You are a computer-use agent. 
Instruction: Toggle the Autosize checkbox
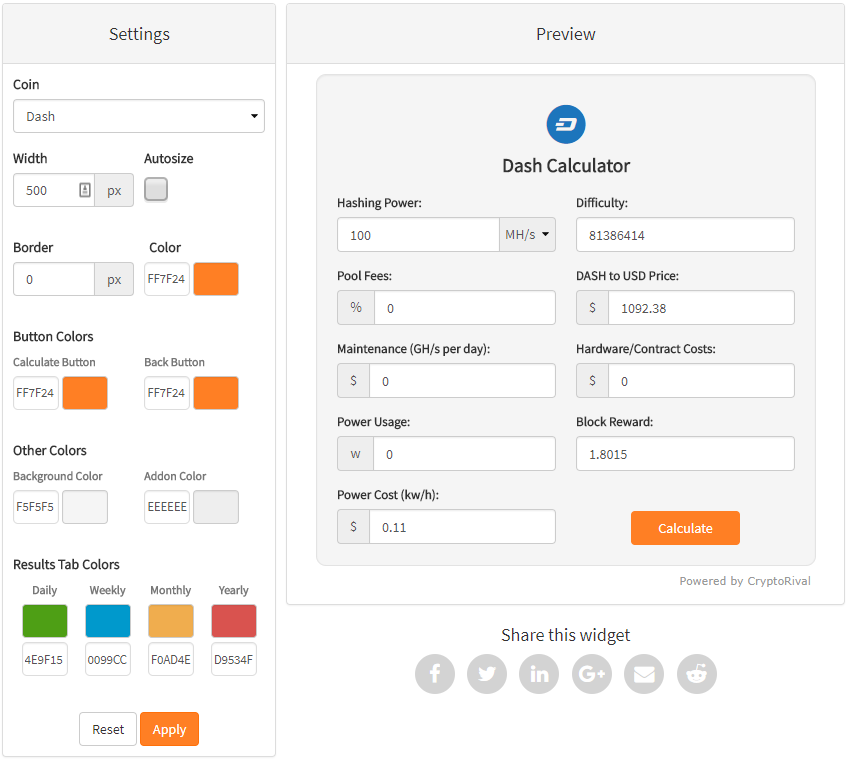[x=156, y=190]
